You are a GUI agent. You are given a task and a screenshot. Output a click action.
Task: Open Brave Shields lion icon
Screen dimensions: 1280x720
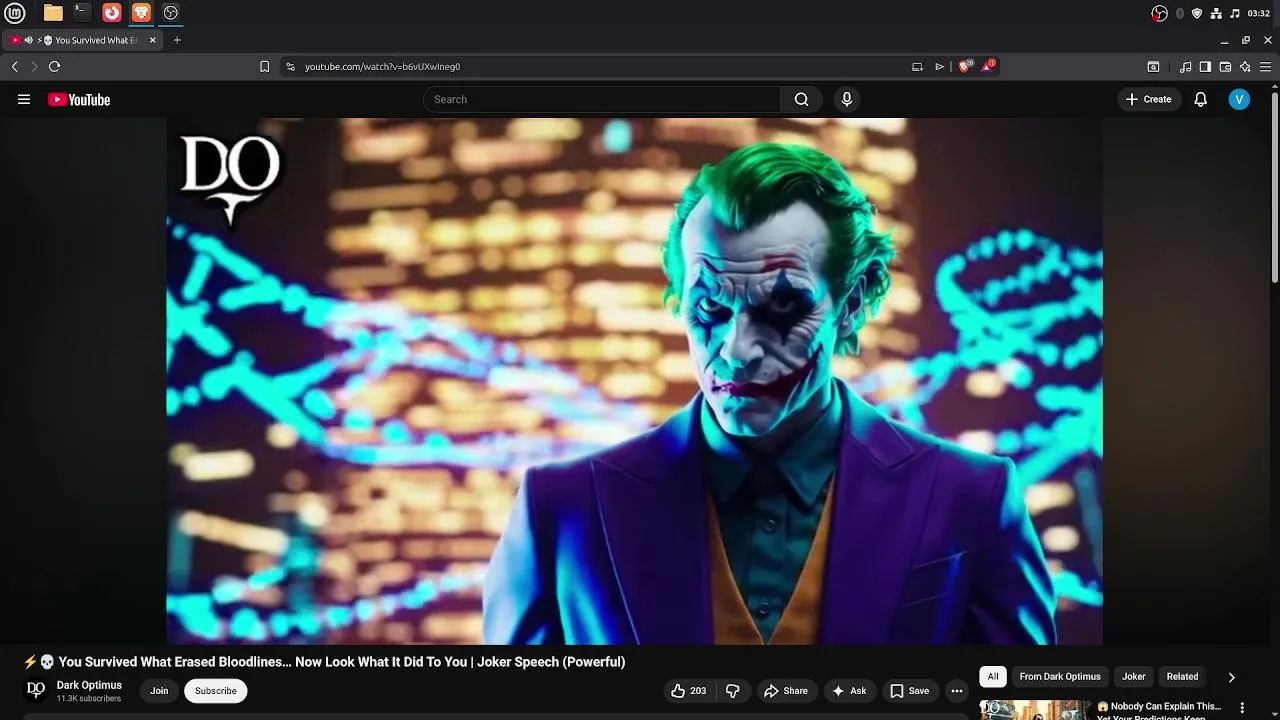pos(965,66)
